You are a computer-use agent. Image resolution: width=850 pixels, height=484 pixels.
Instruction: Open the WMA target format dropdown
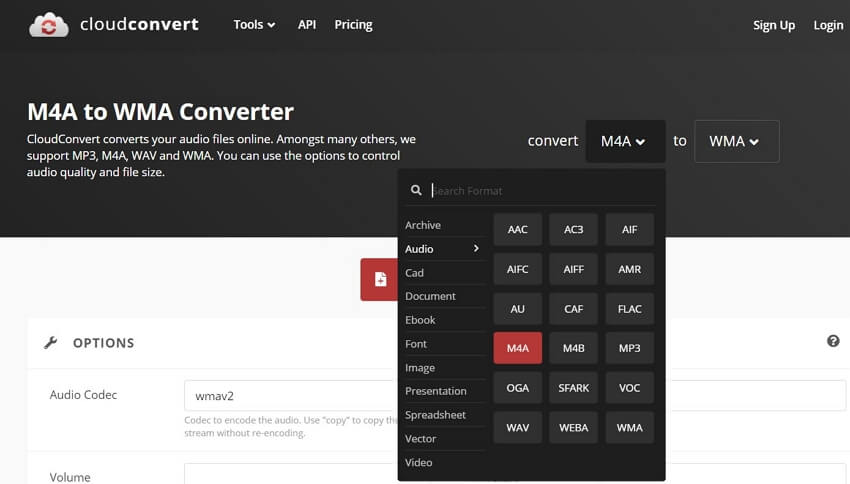coord(737,141)
